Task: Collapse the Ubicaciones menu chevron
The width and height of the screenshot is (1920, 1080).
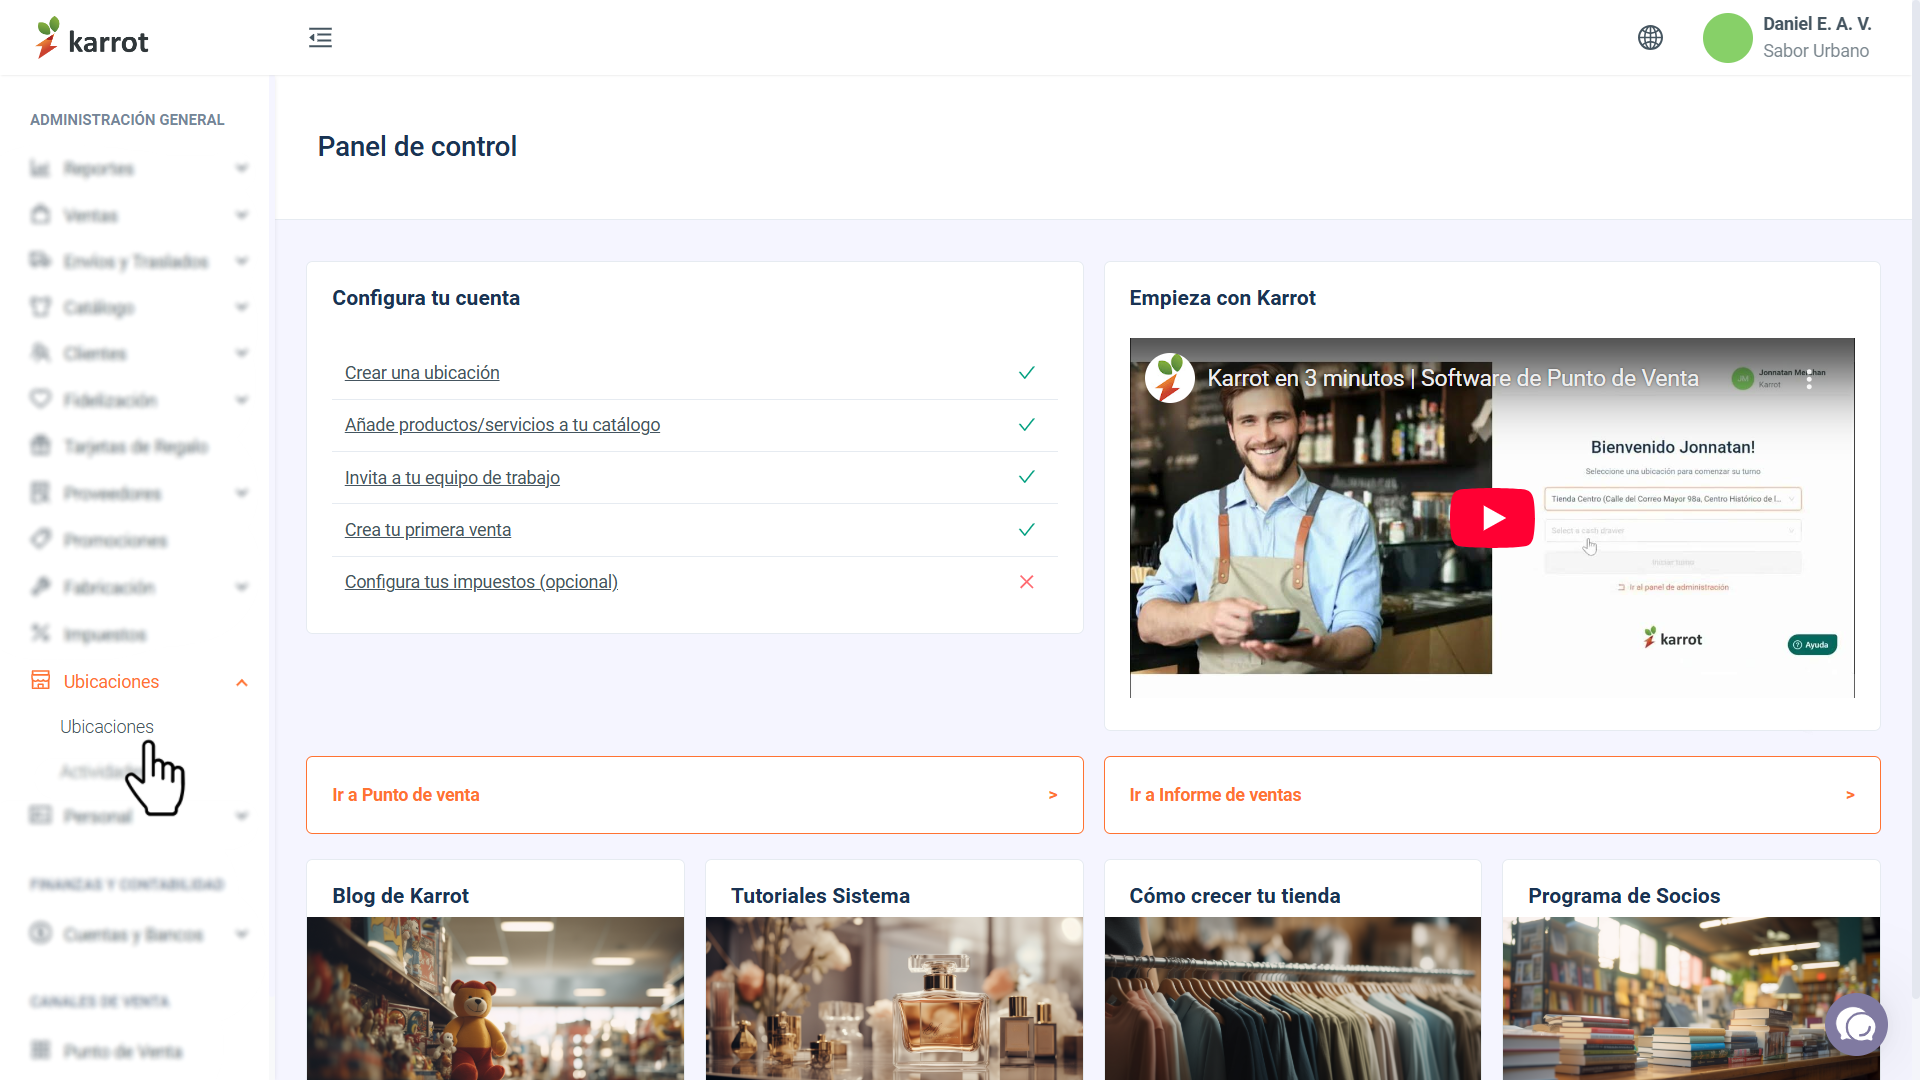Action: 242,682
